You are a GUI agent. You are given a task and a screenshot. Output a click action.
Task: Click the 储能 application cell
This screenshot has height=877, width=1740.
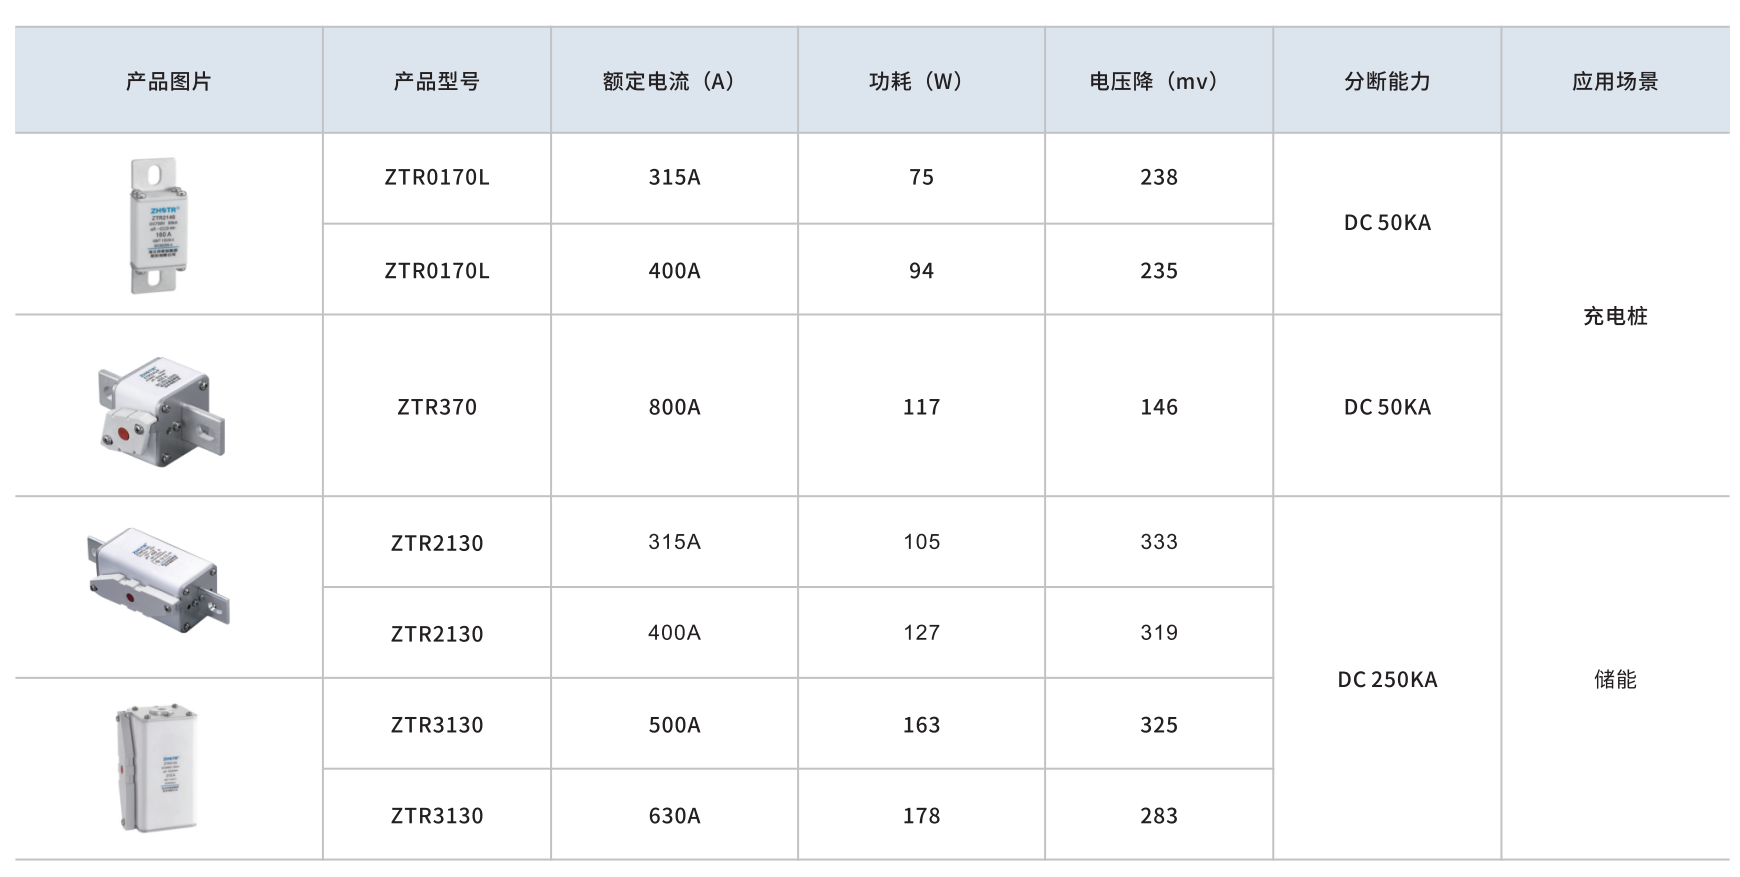(1615, 680)
